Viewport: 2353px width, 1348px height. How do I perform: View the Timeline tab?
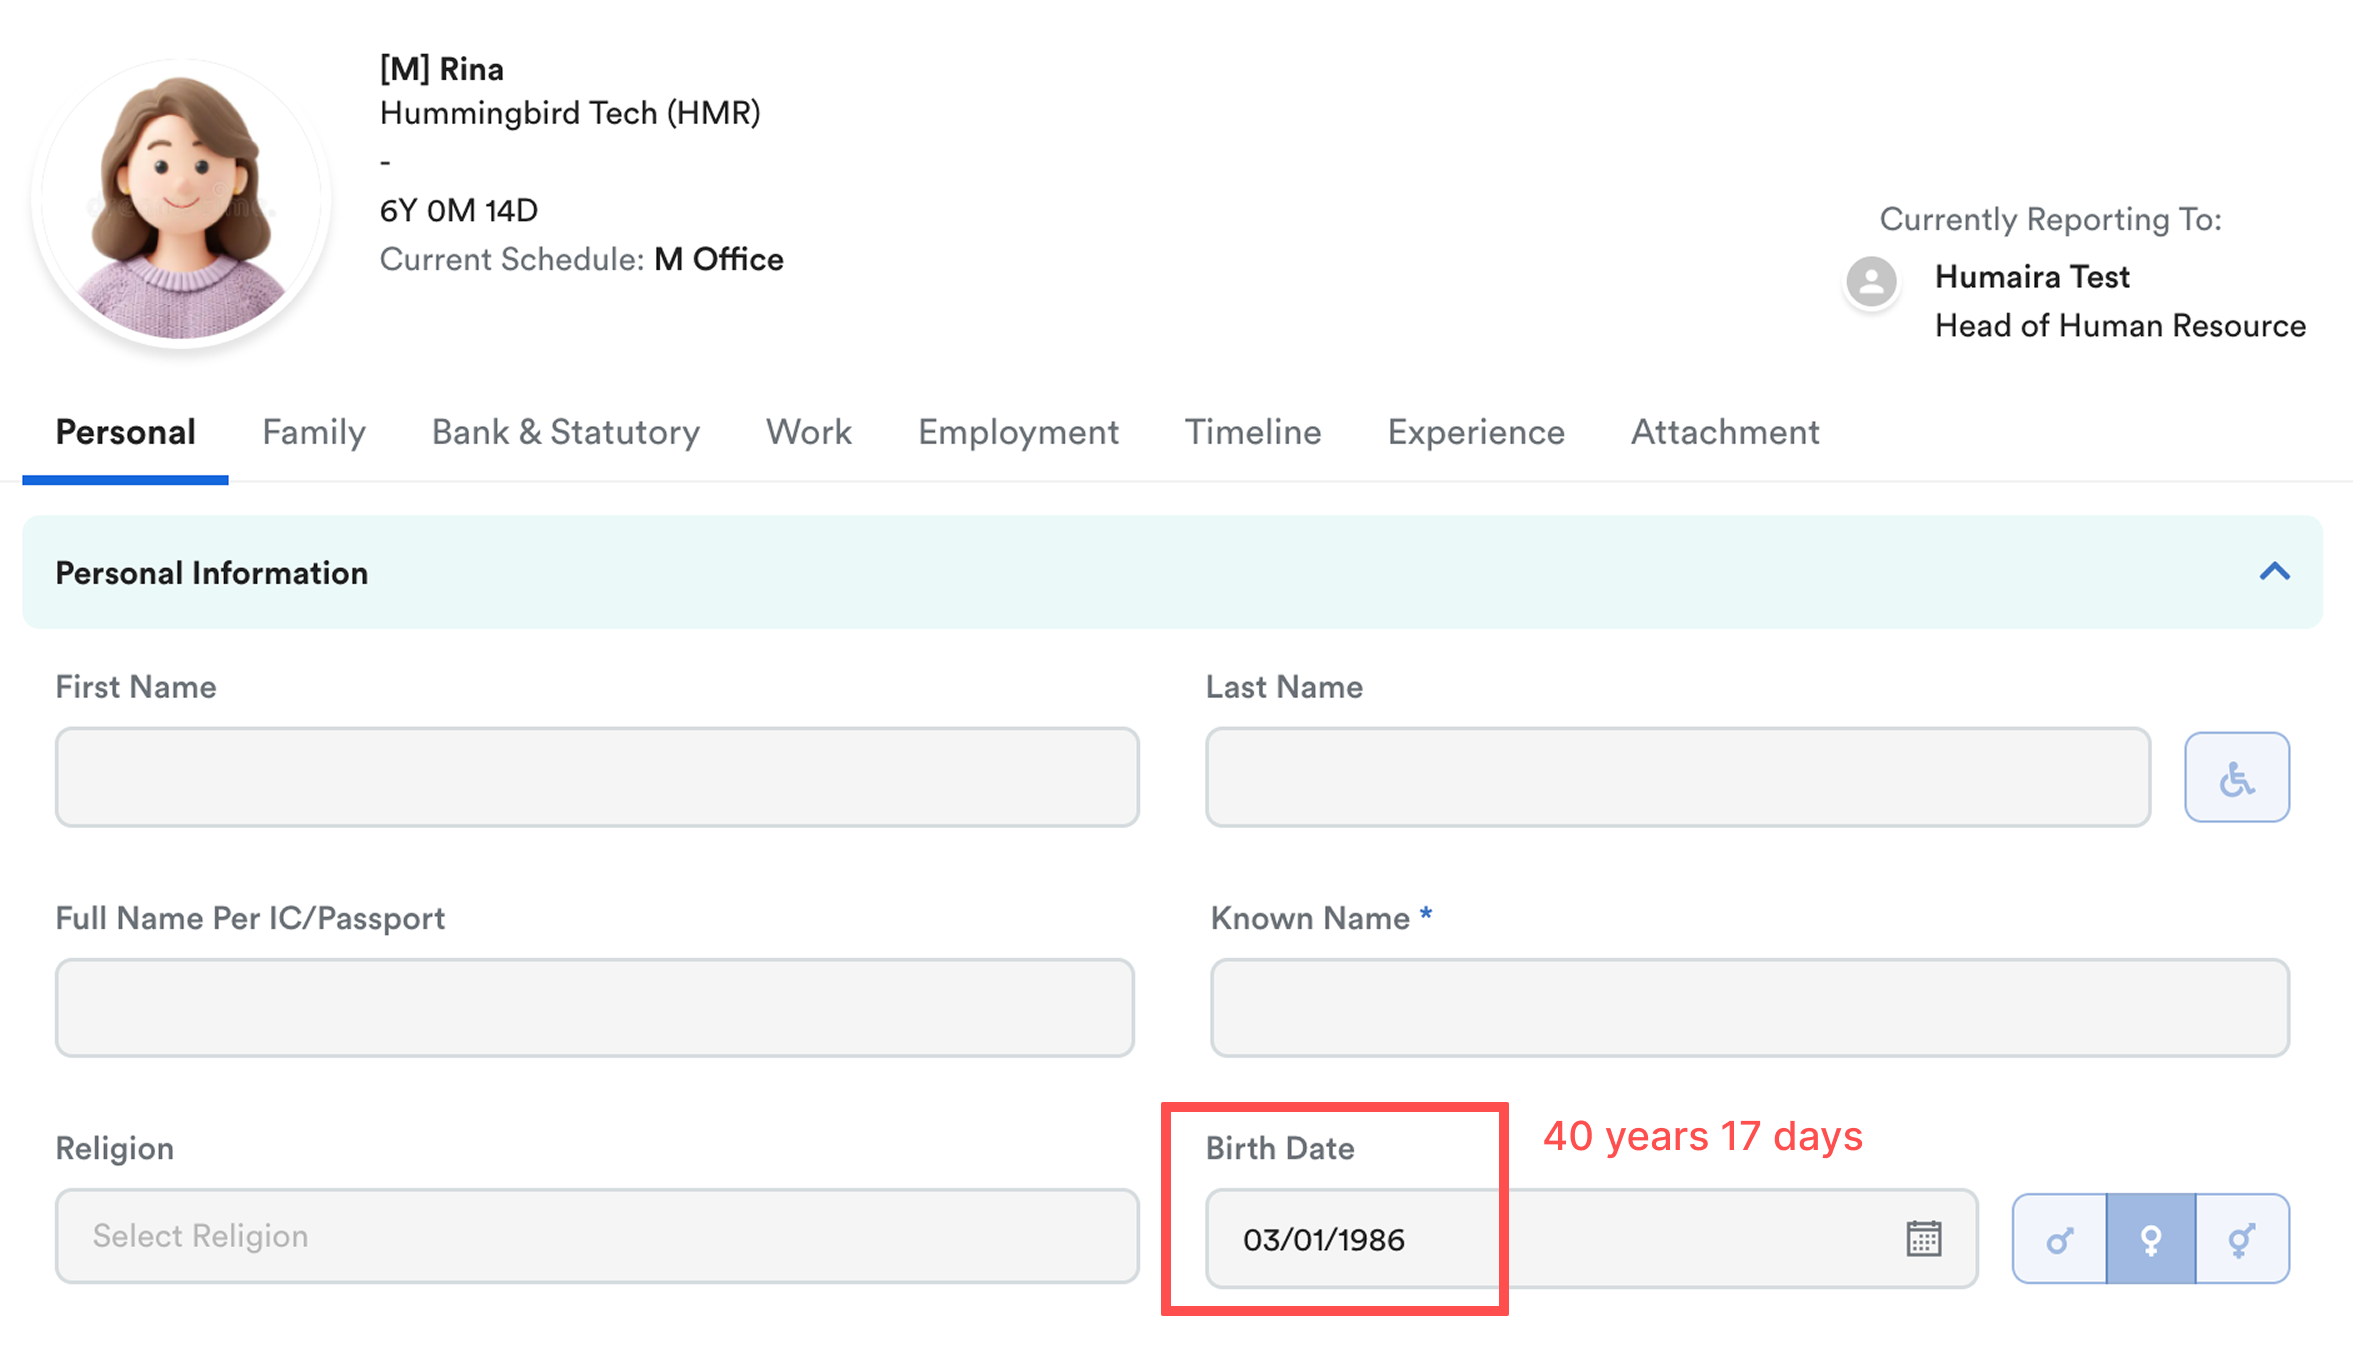coord(1252,432)
